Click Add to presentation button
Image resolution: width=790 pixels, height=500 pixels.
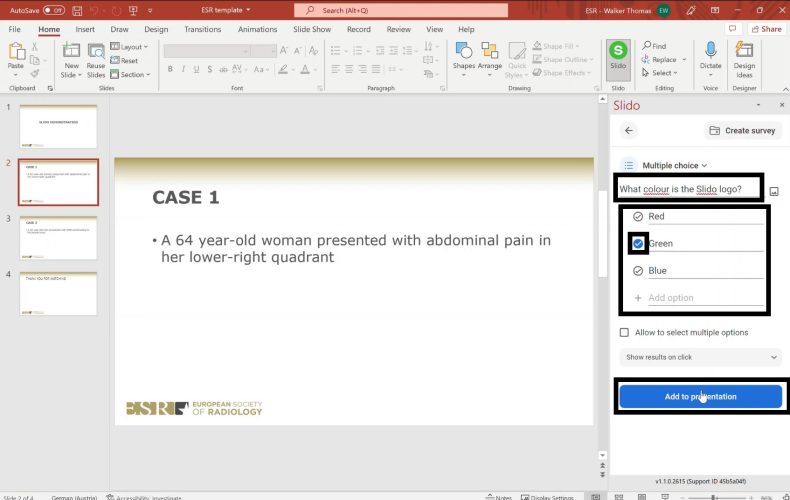[700, 397]
